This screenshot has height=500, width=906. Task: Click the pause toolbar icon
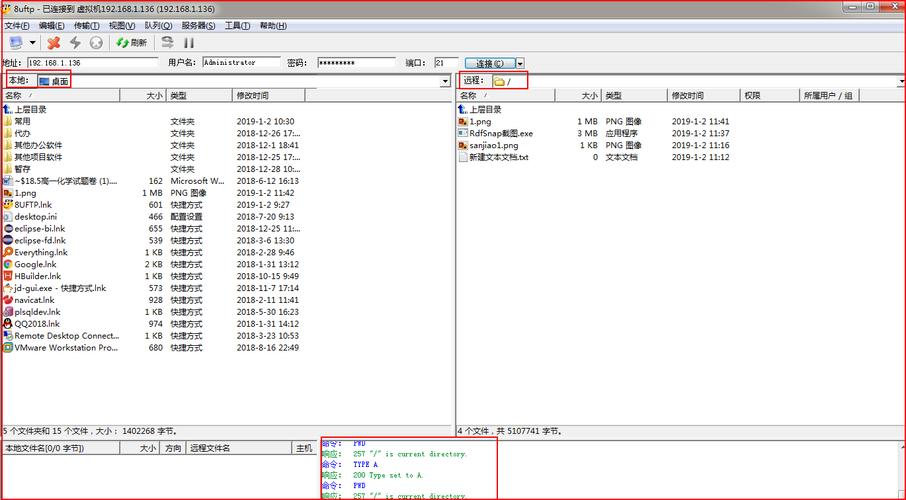(189, 43)
